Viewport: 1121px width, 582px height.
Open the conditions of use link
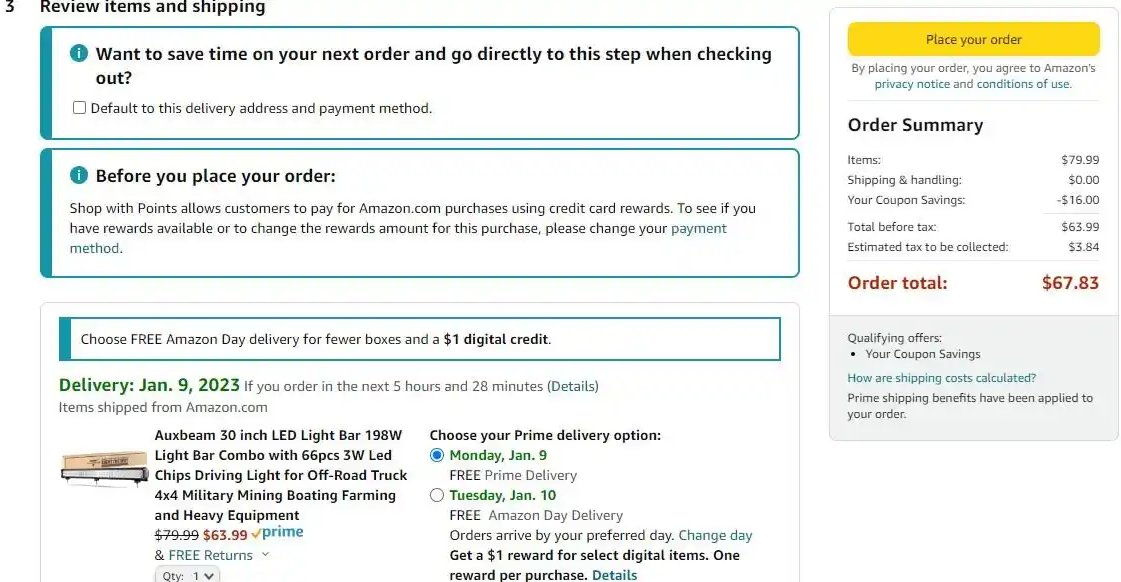[x=1023, y=84]
